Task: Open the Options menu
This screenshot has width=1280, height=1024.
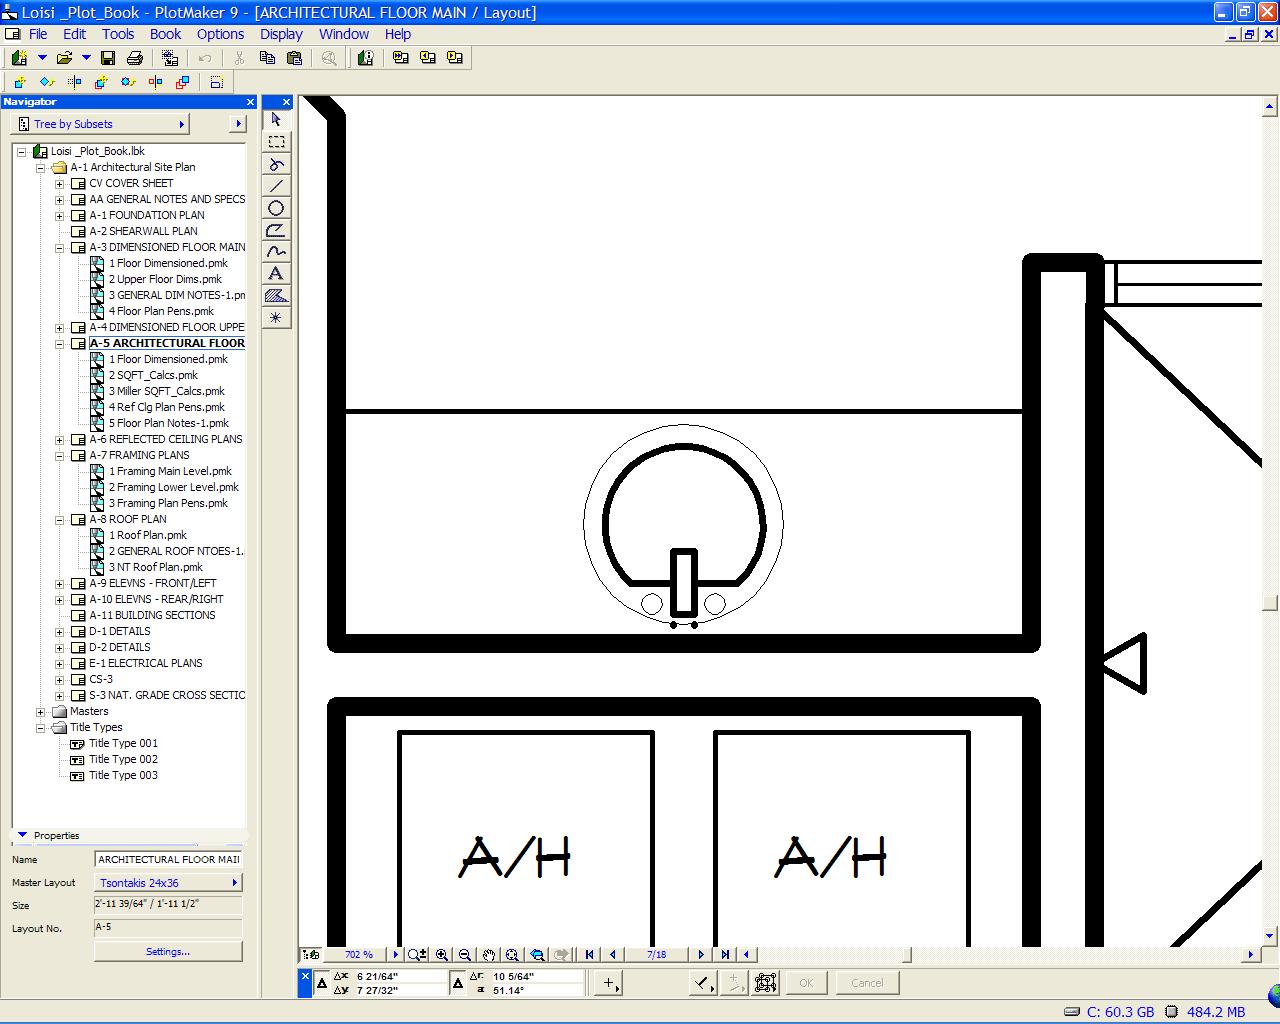Action: pos(220,33)
